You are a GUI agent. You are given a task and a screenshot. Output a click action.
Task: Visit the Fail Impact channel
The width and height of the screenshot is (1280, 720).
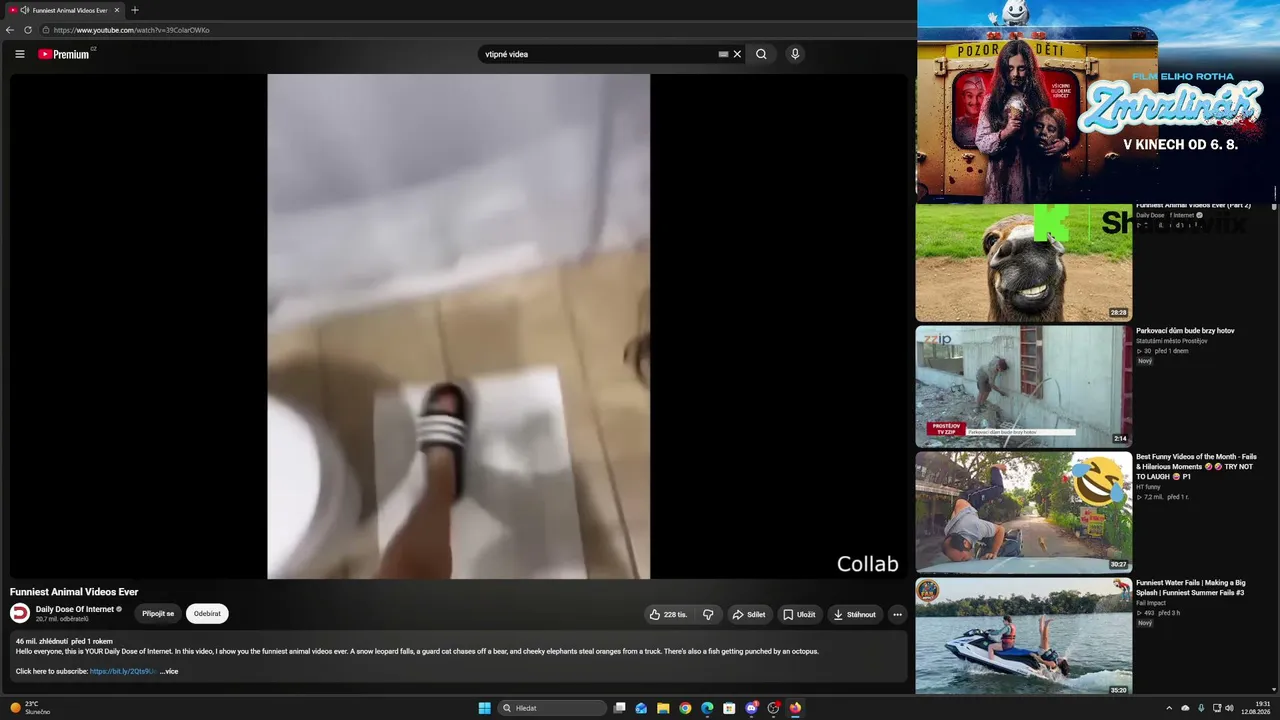(x=1151, y=603)
